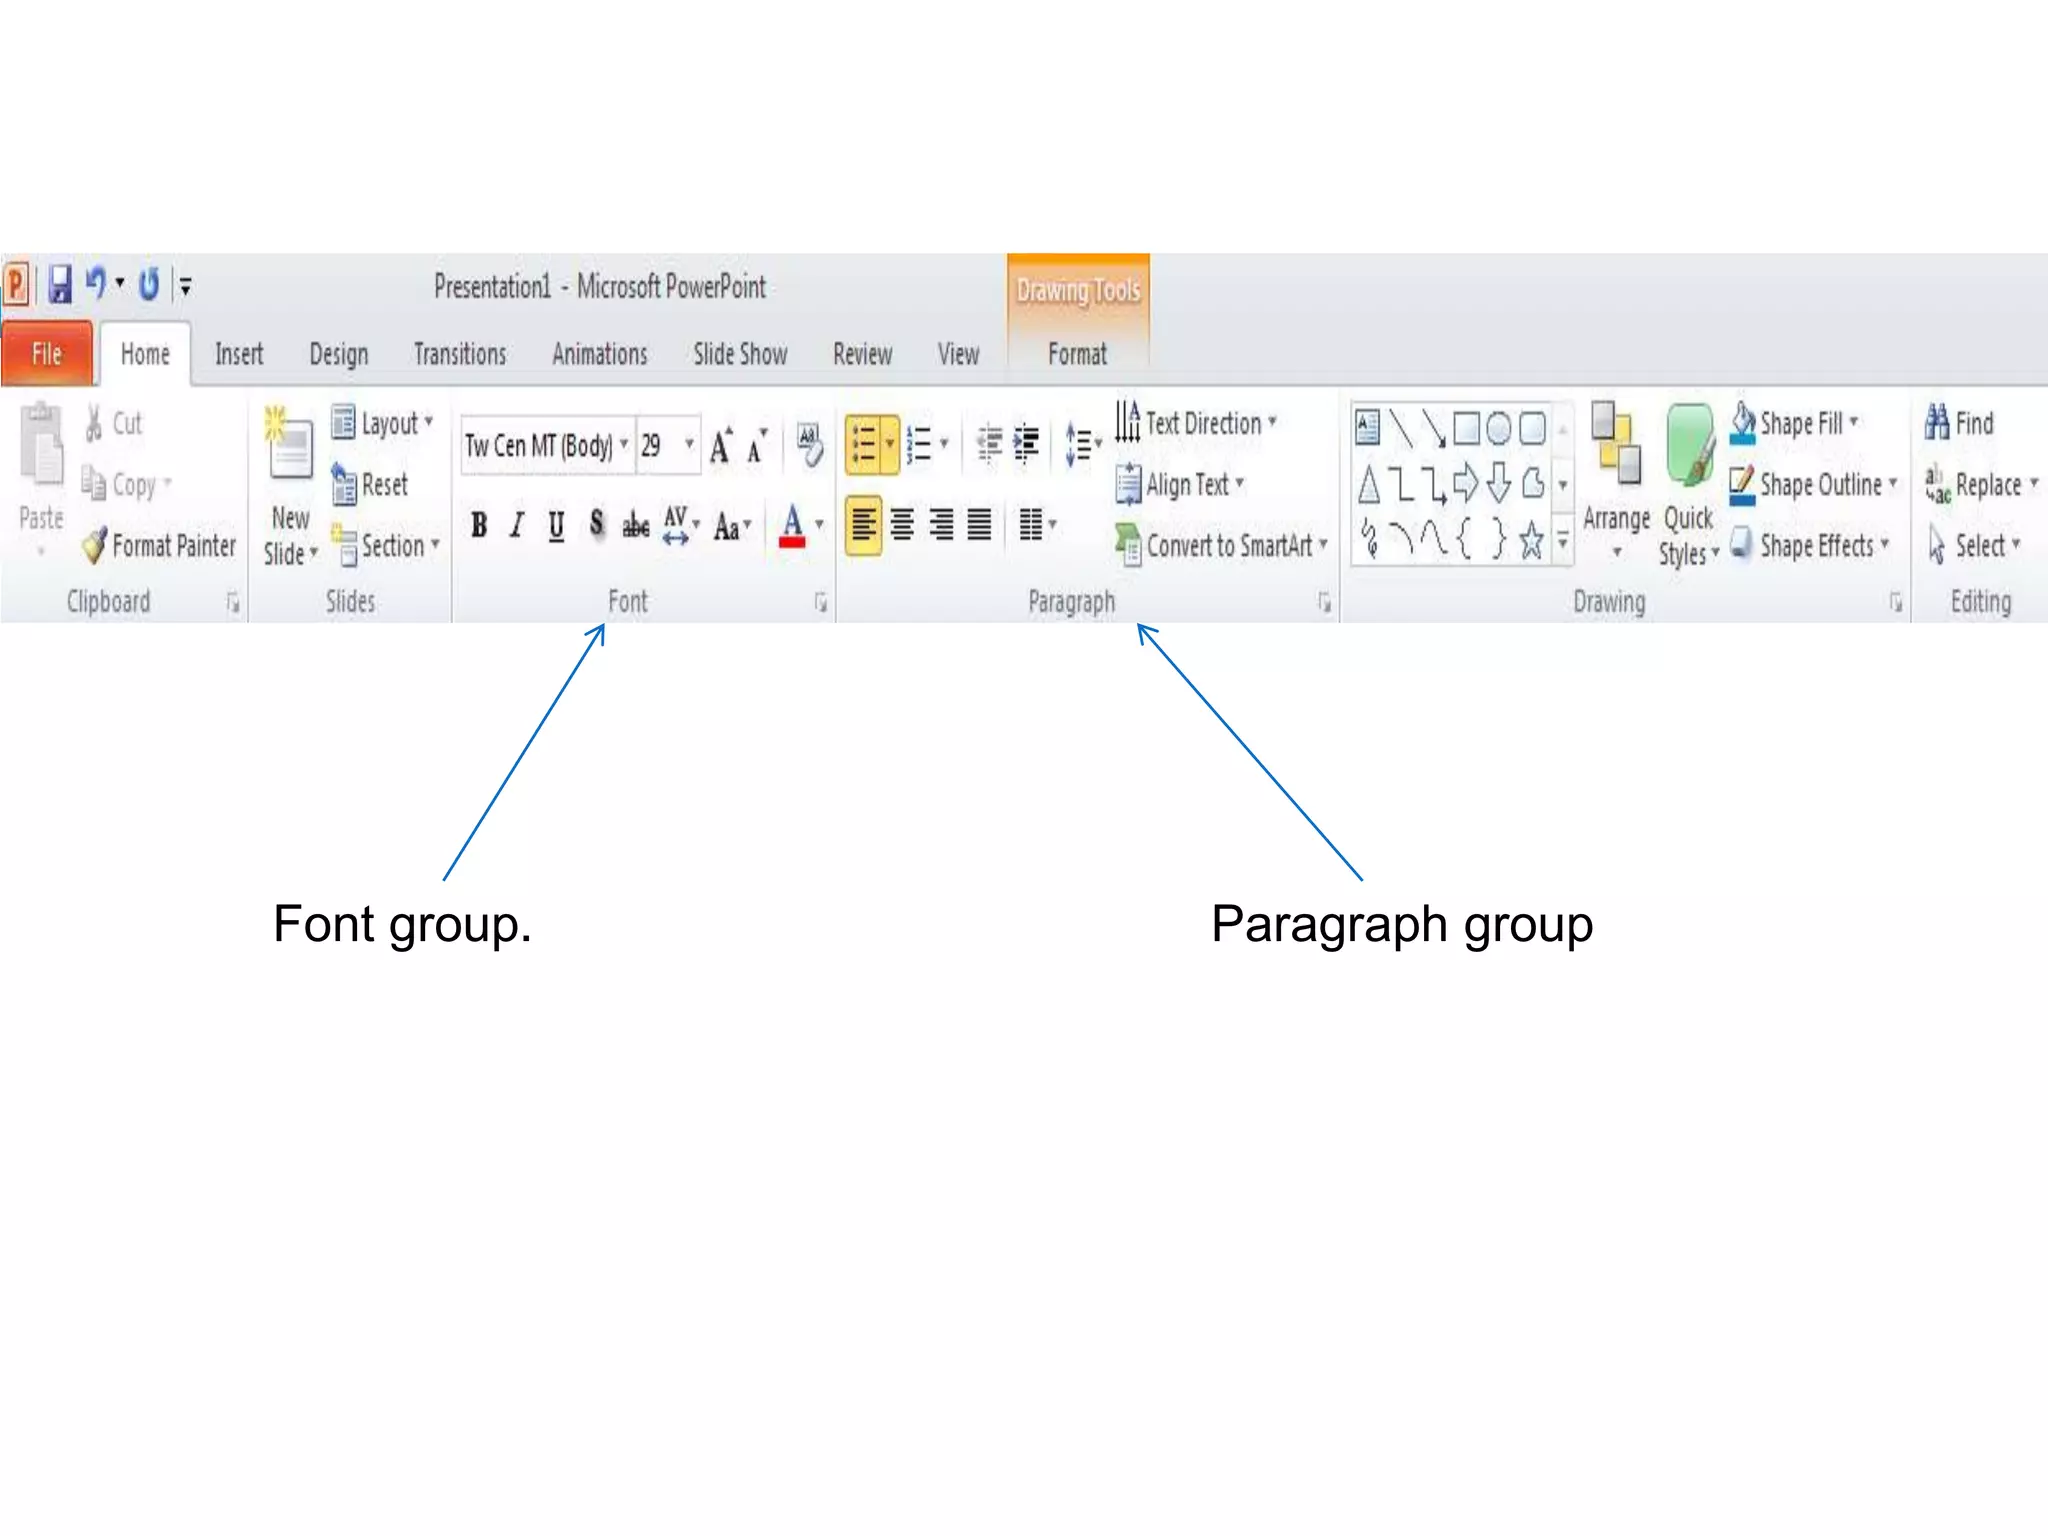The height and width of the screenshot is (1536, 2048).
Task: Open the font name box Tw Cen MT
Action: pos(547,445)
